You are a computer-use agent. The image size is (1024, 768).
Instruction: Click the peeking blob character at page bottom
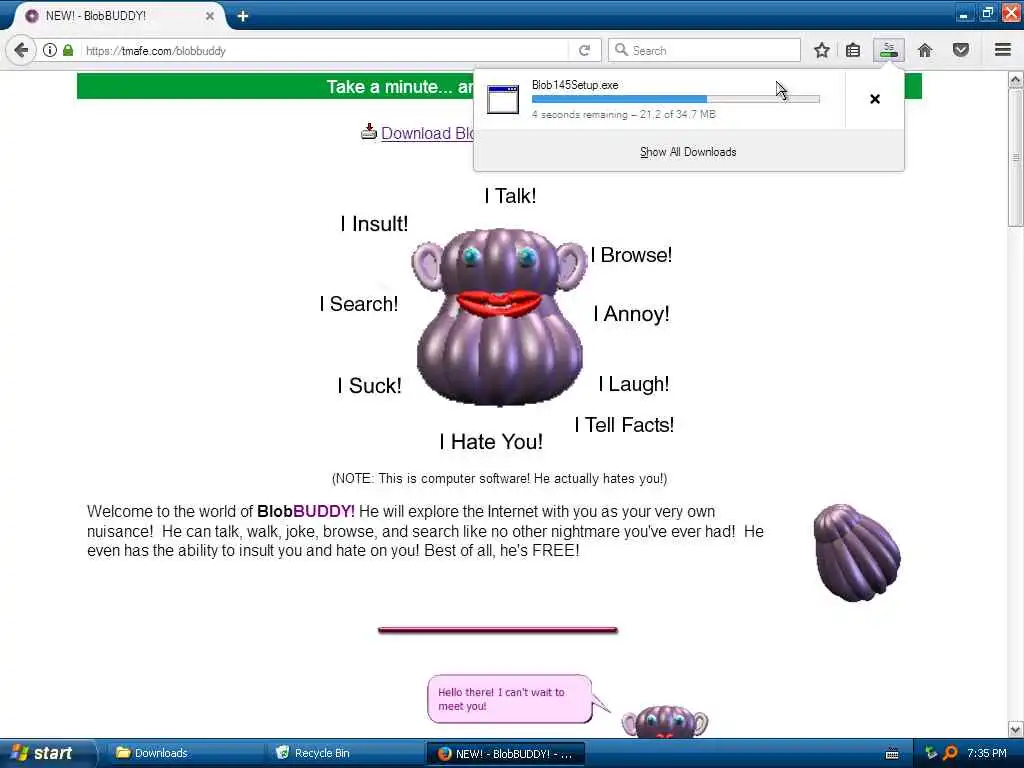coord(665,722)
